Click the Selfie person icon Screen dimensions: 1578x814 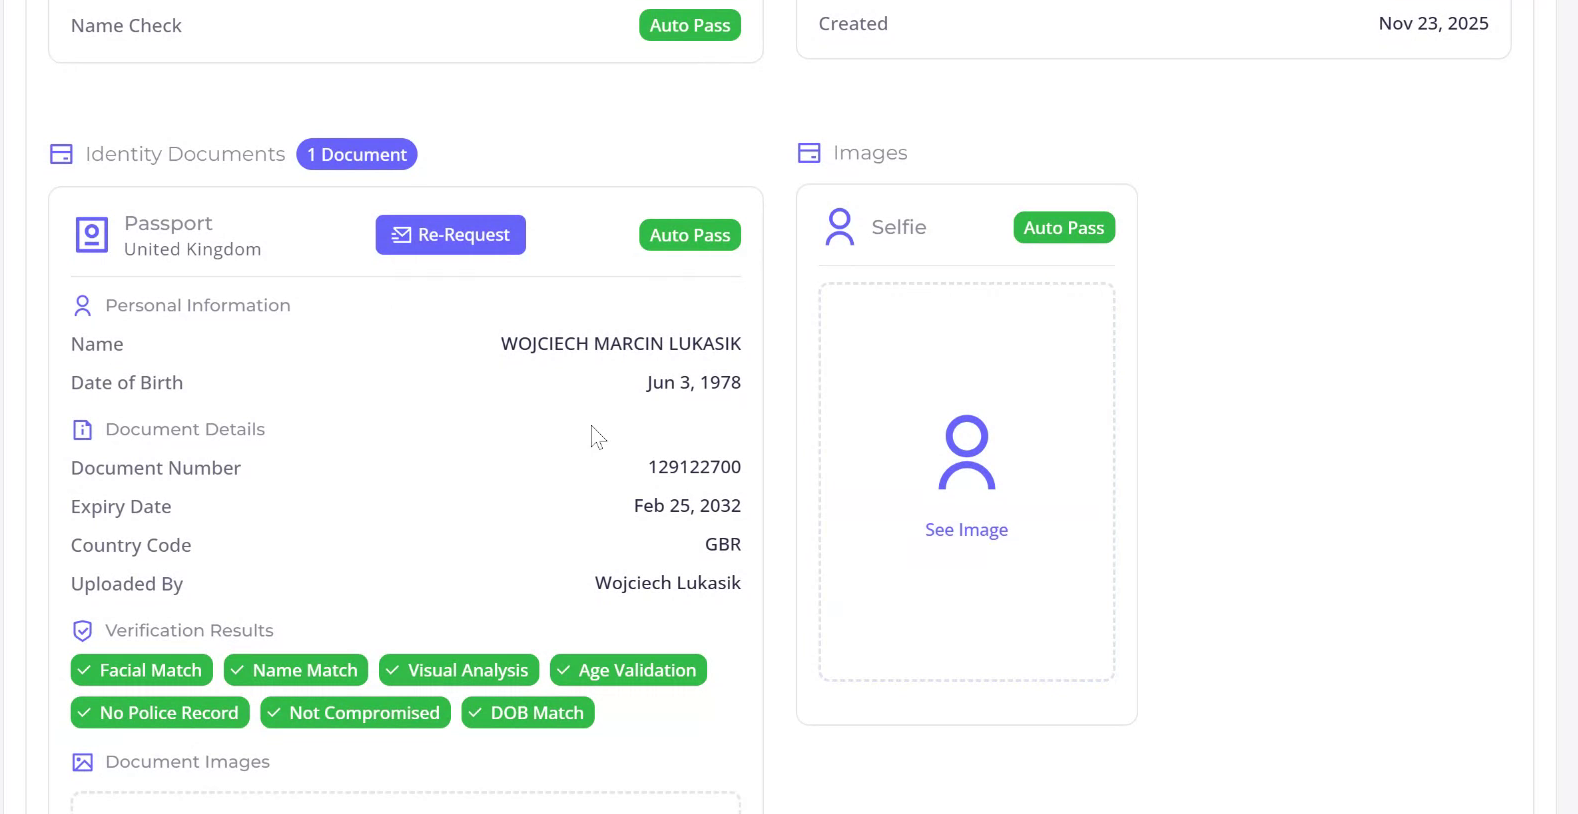click(x=840, y=227)
